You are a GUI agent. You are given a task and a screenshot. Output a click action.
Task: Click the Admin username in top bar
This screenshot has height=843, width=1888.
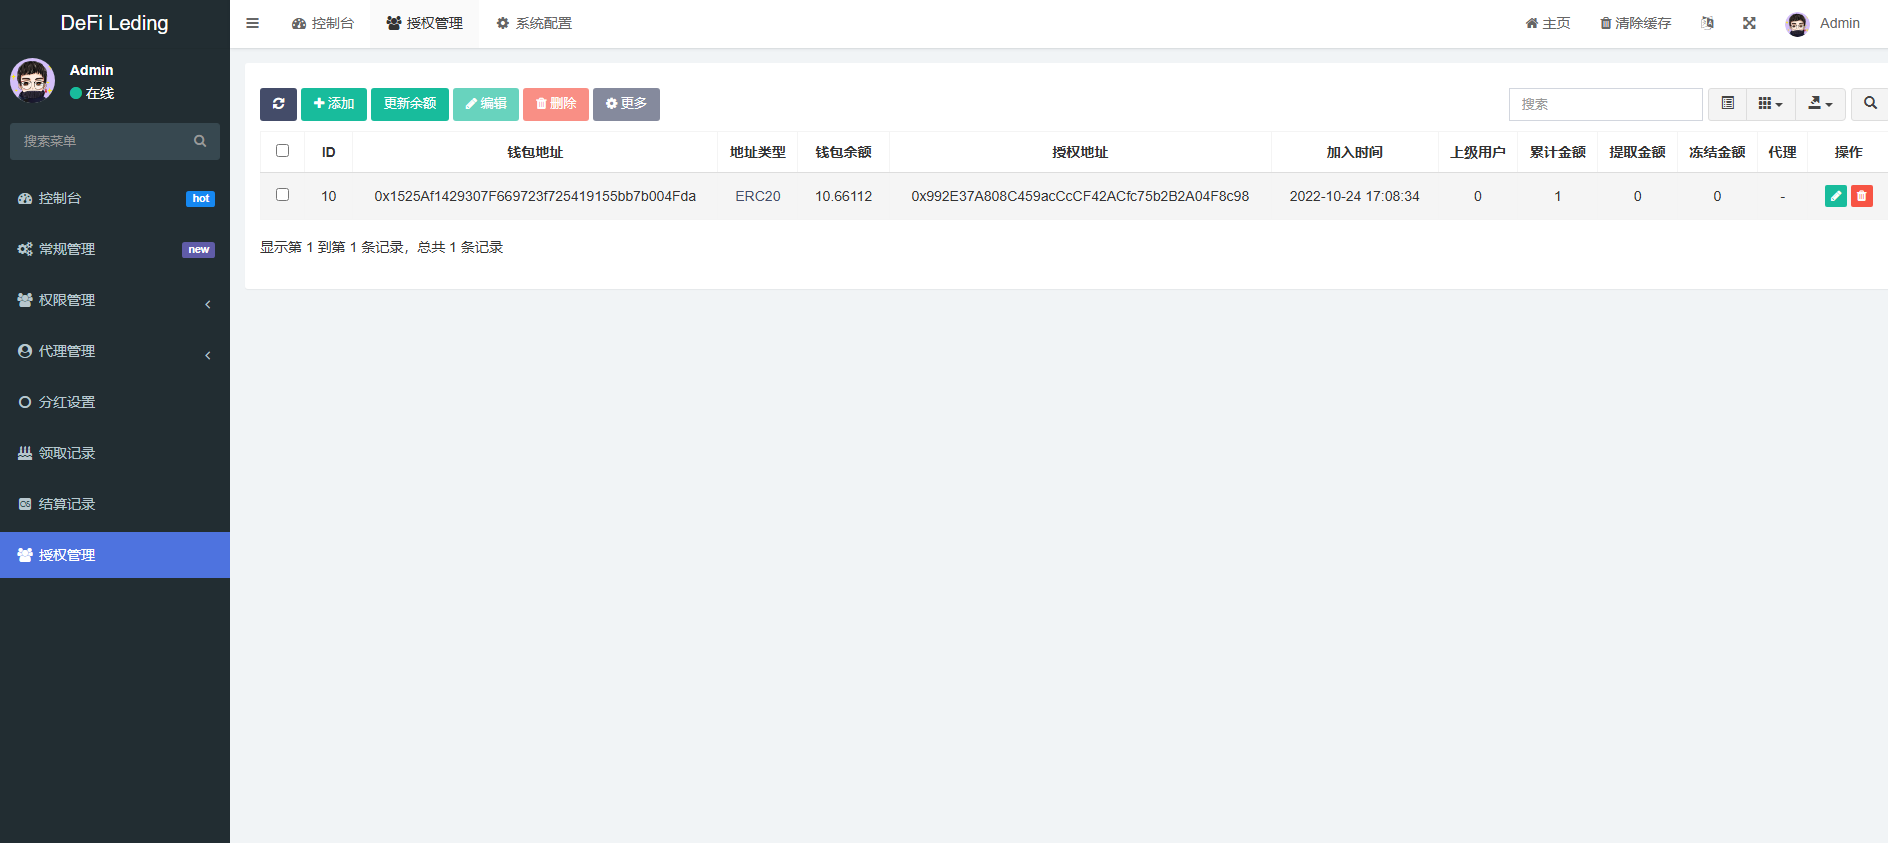[1840, 23]
